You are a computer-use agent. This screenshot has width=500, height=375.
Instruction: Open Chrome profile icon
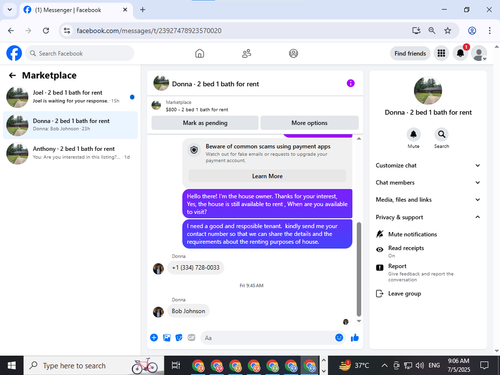[x=472, y=31]
